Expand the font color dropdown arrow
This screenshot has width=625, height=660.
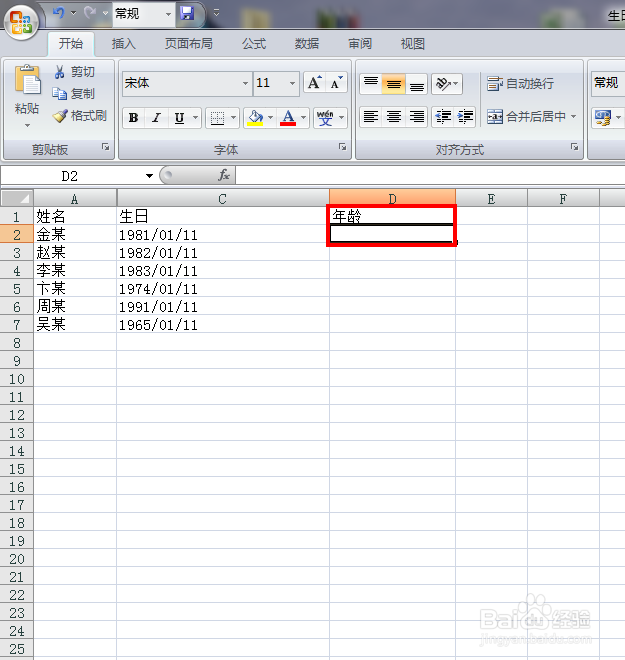click(303, 118)
